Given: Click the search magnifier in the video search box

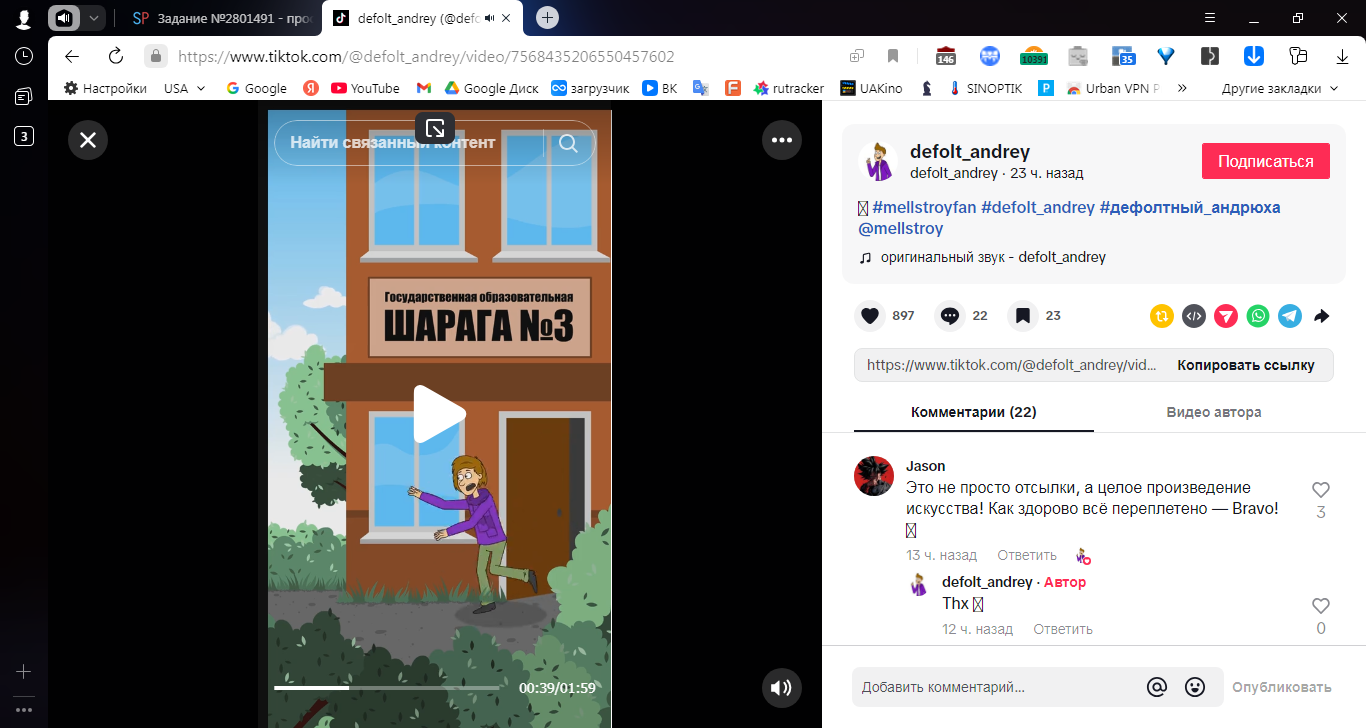Looking at the screenshot, I should tap(568, 143).
